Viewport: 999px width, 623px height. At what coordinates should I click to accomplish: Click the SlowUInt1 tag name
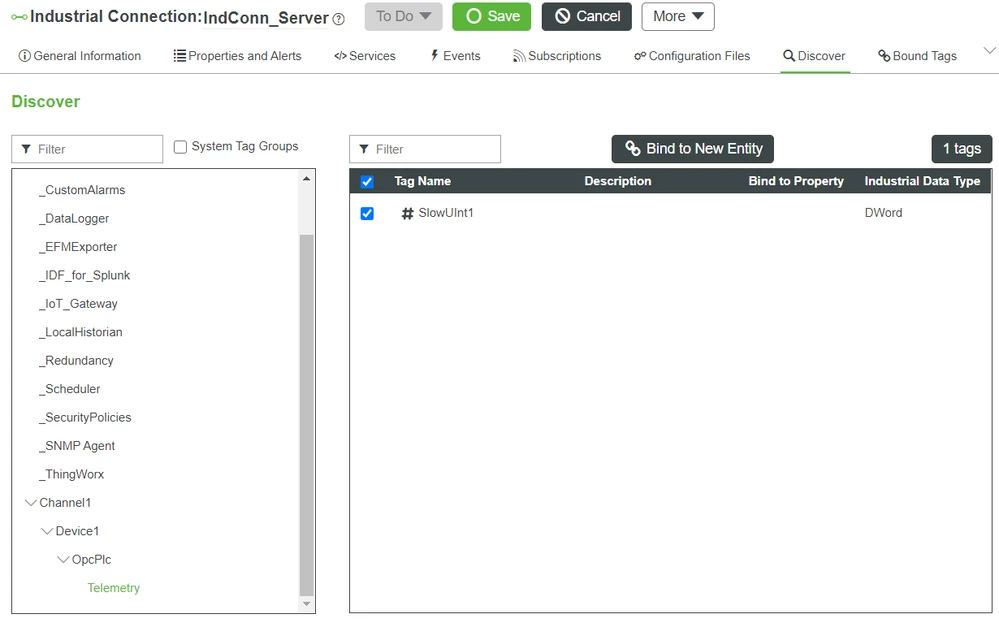(x=446, y=213)
